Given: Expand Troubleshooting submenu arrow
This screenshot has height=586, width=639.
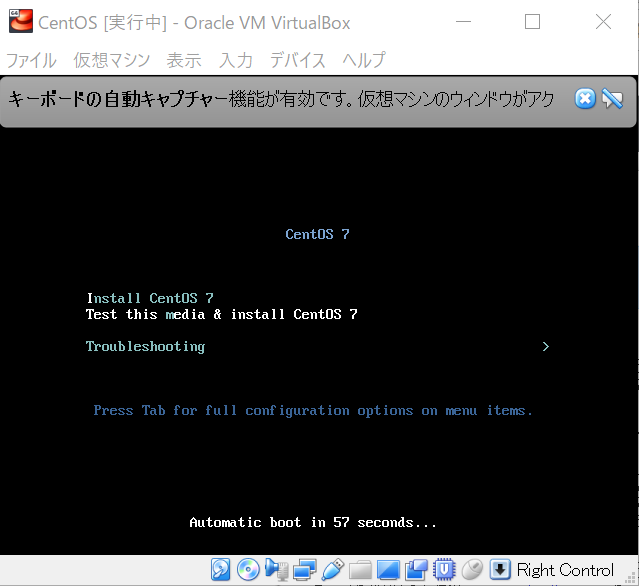Looking at the screenshot, I should click(x=546, y=346).
